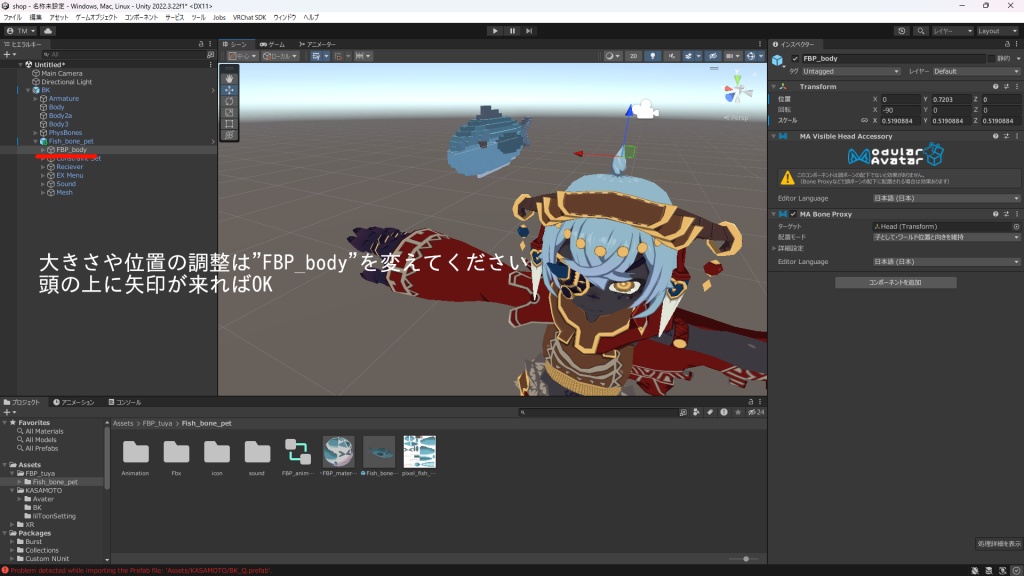Click the scene orientation gizmo
The image size is (1024, 576).
[738, 91]
